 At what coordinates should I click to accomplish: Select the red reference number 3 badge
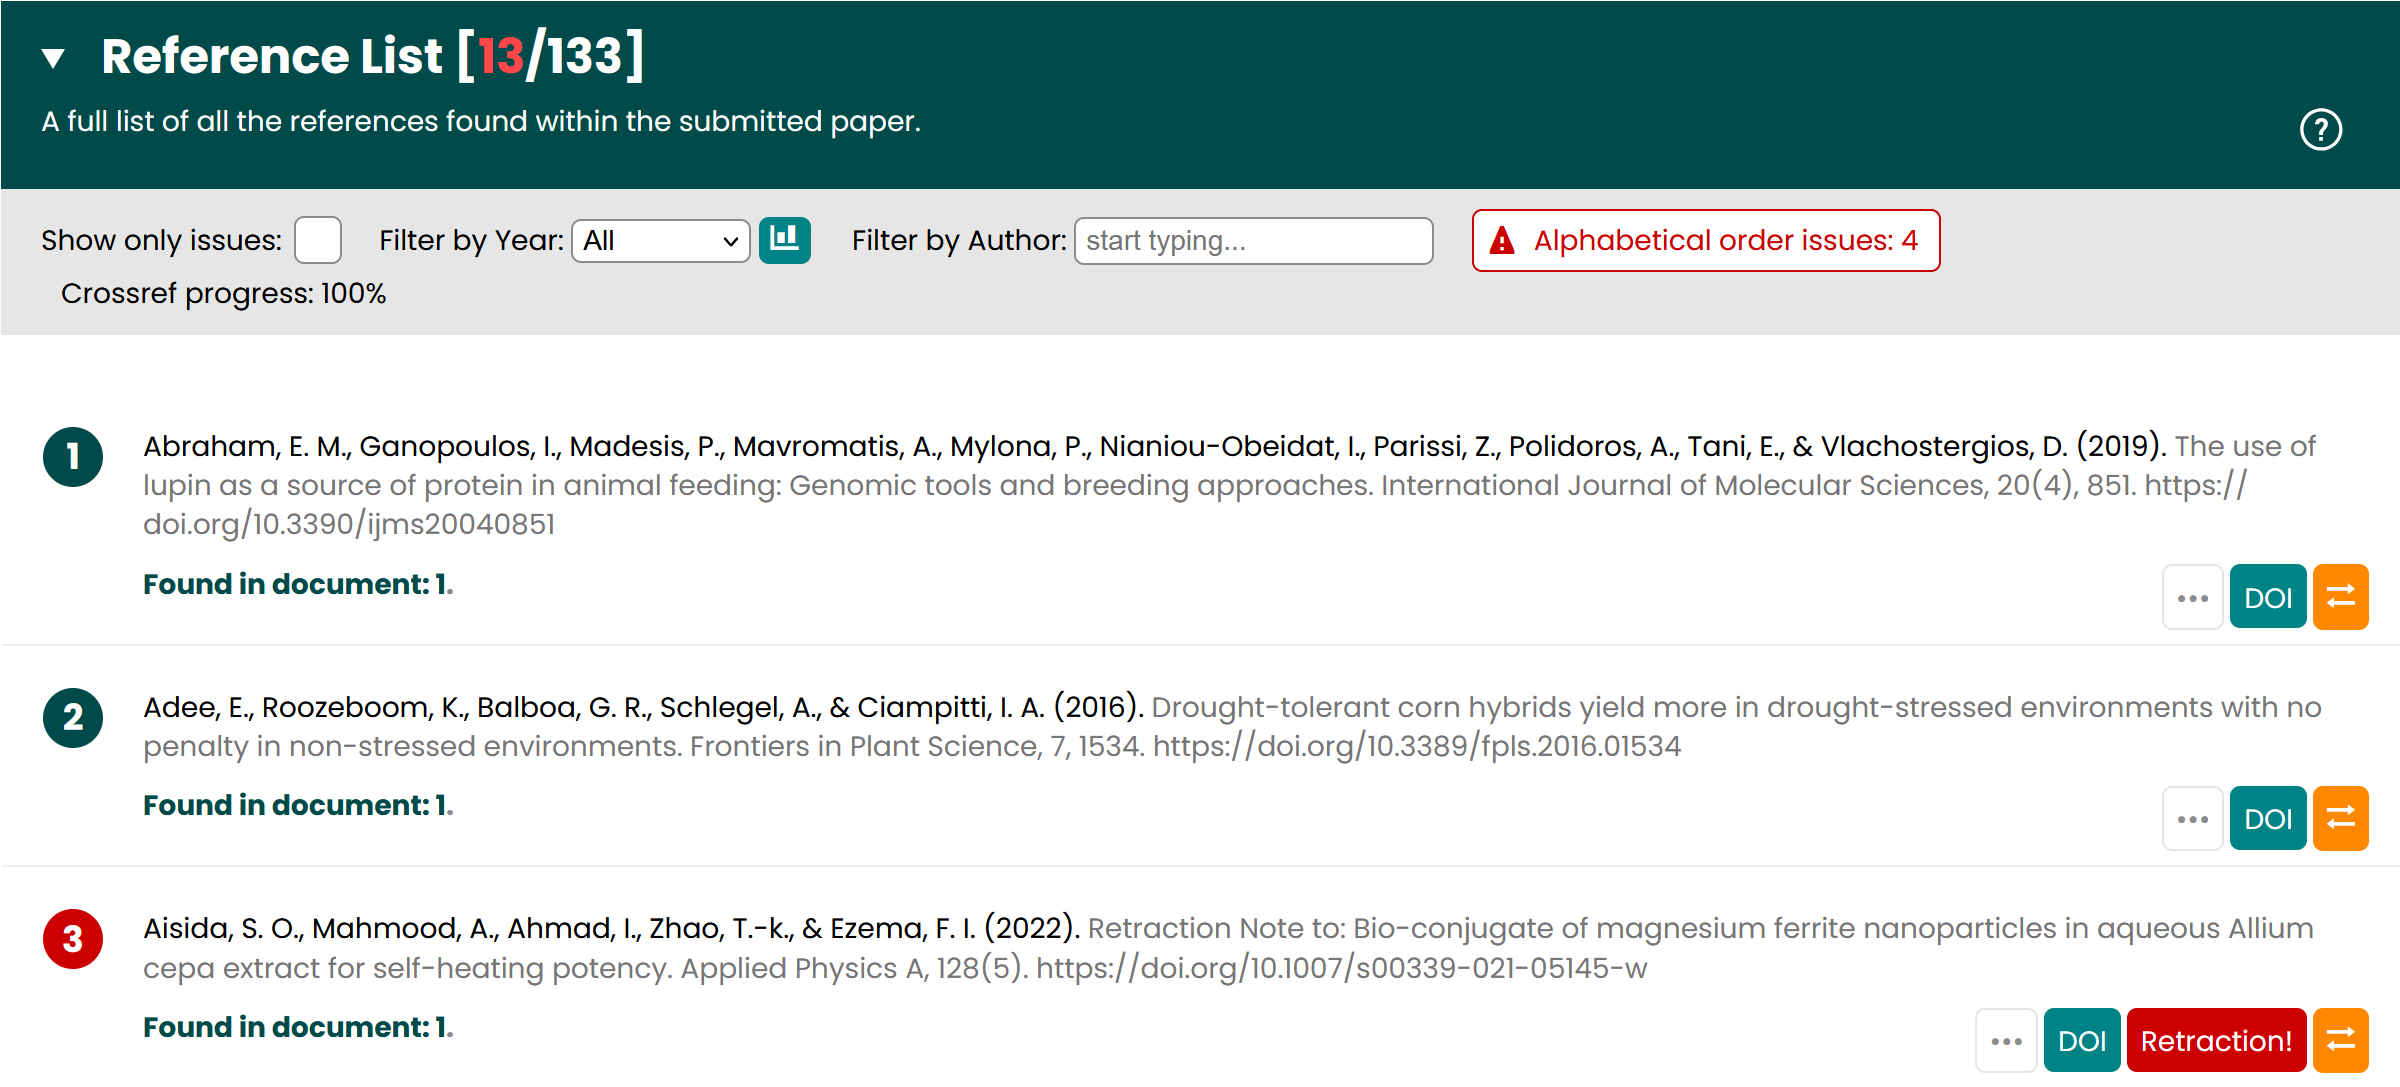[x=73, y=939]
